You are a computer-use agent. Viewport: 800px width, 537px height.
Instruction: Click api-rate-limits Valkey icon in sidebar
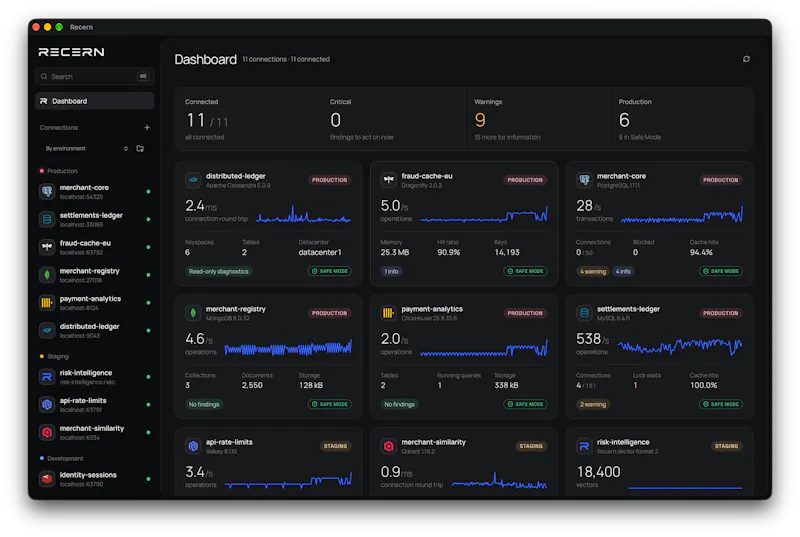(47, 404)
